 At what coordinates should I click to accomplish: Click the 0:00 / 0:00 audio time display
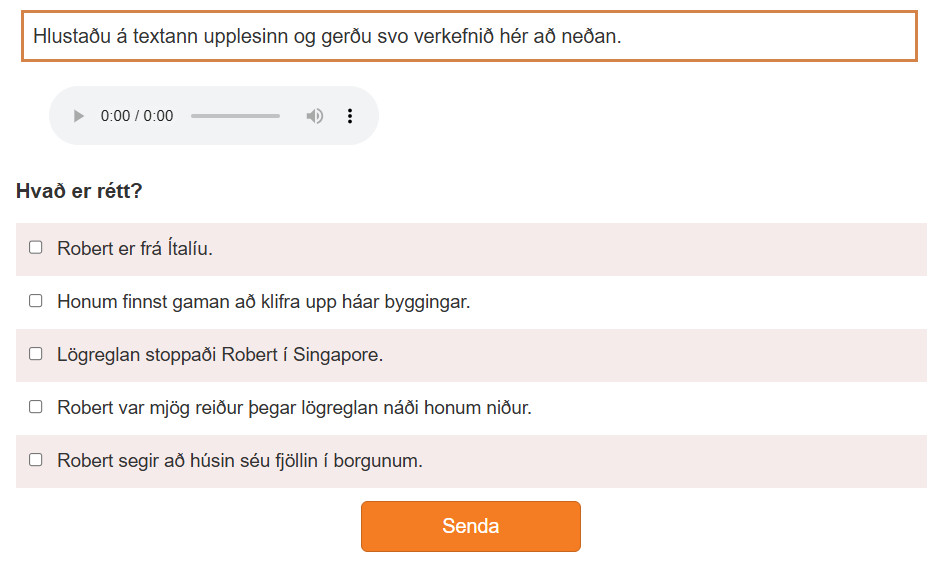click(137, 116)
